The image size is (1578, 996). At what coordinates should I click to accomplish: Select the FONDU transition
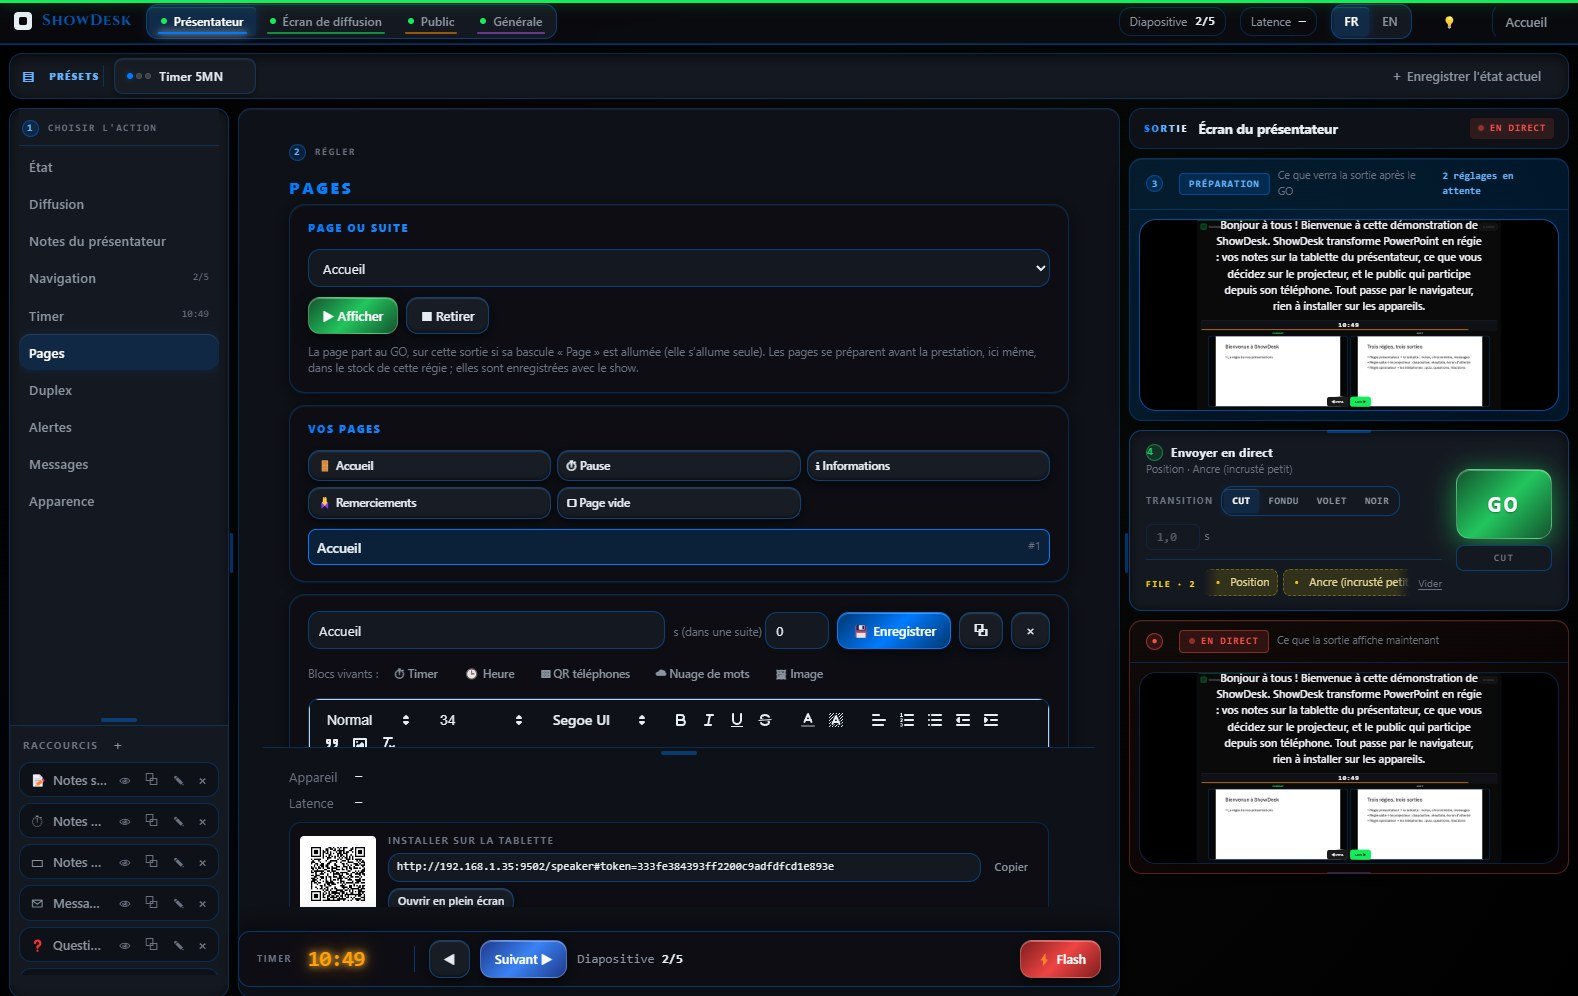tap(1283, 501)
